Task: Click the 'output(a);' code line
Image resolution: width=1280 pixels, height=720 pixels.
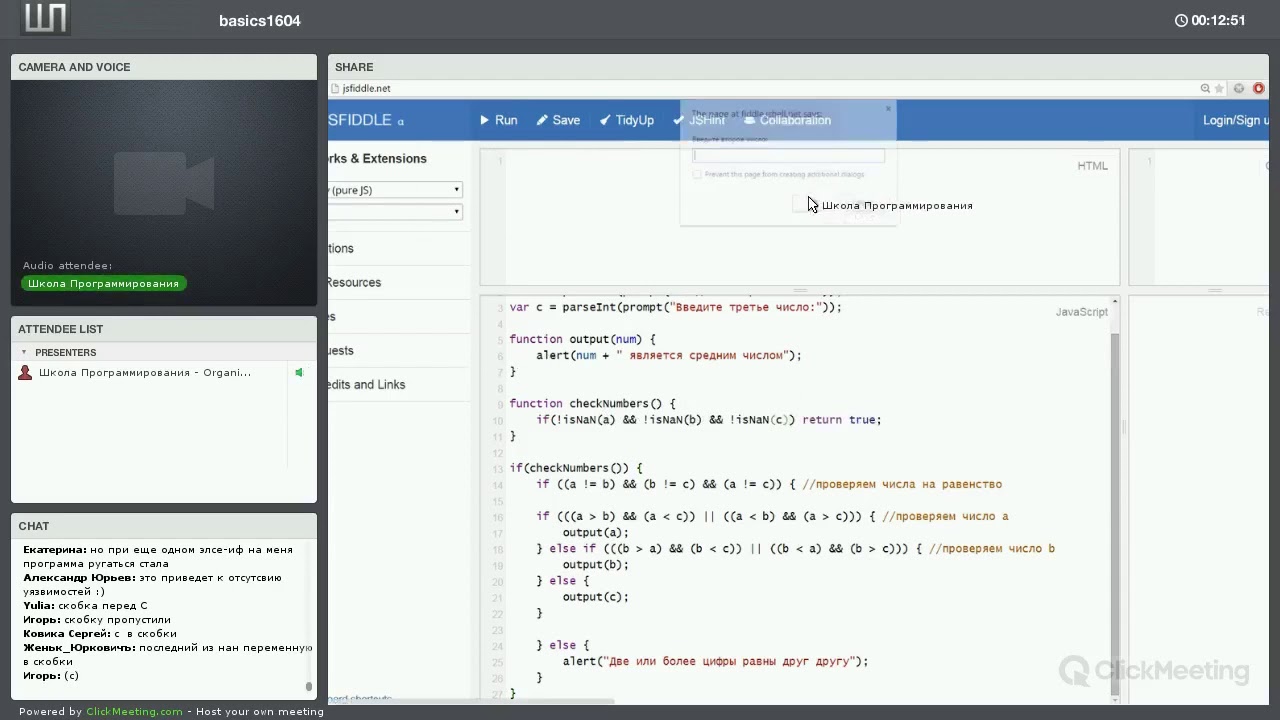Action: (x=595, y=532)
